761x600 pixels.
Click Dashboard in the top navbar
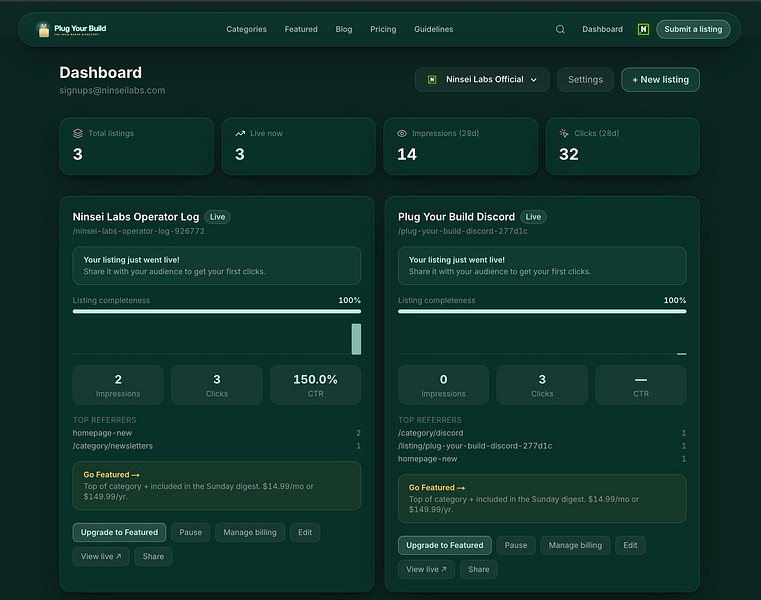pos(602,29)
